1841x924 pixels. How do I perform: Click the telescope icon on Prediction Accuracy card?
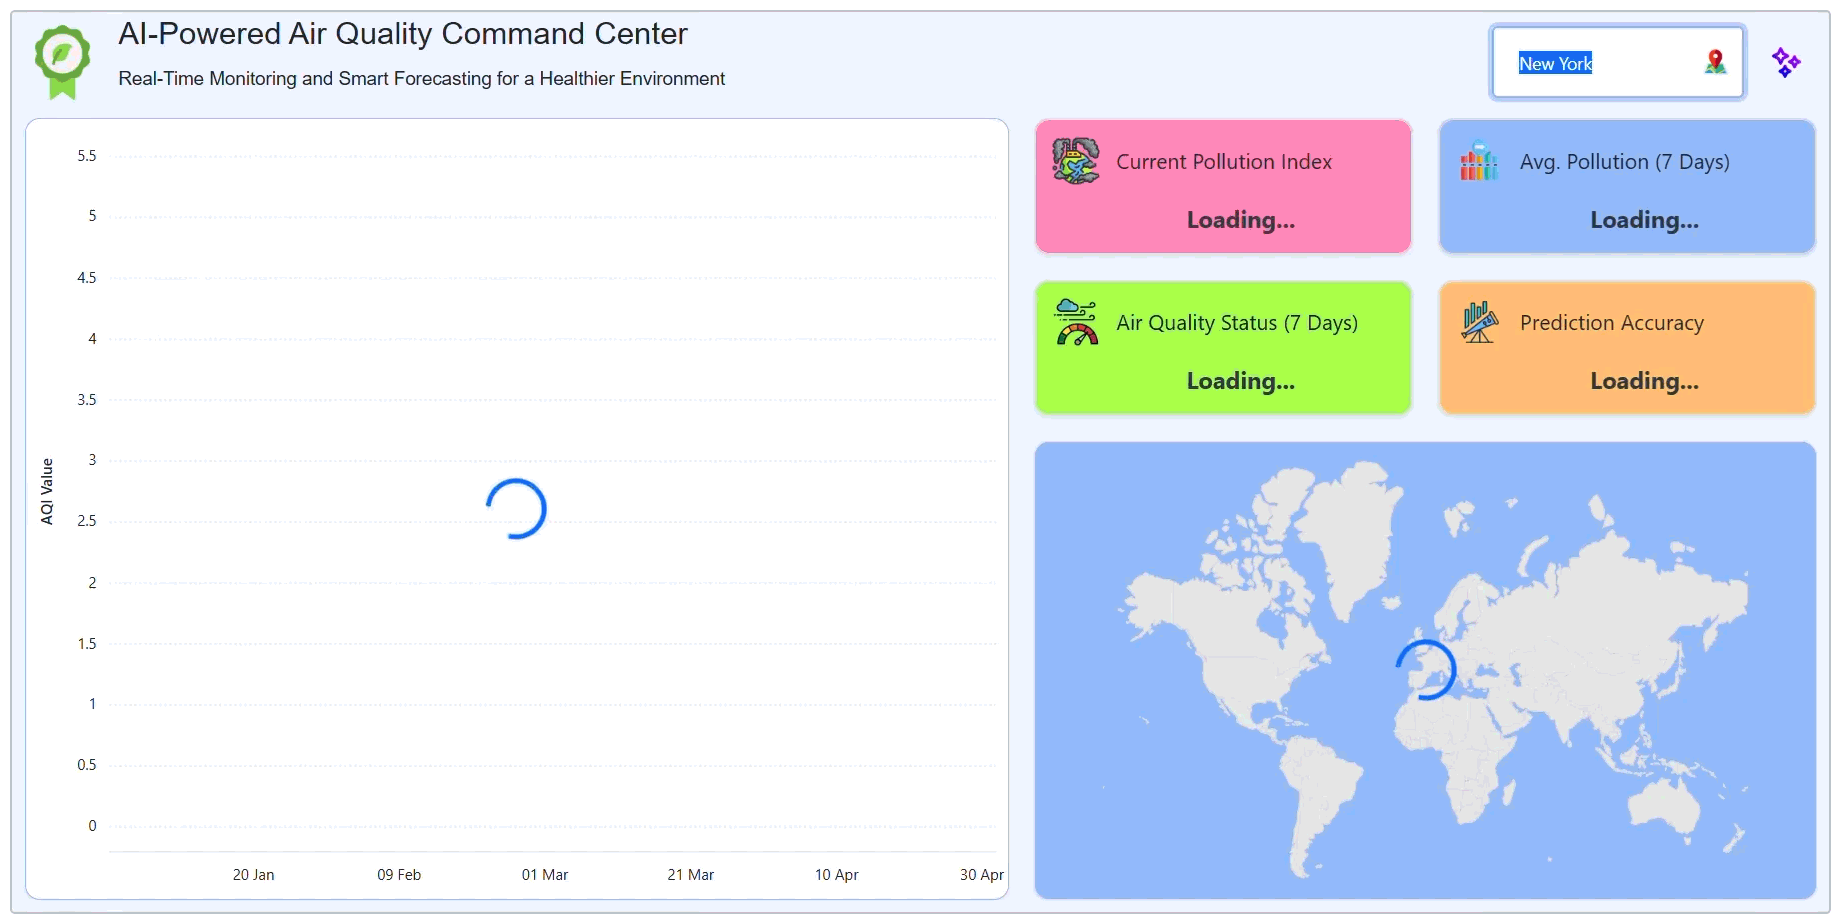click(x=1478, y=323)
